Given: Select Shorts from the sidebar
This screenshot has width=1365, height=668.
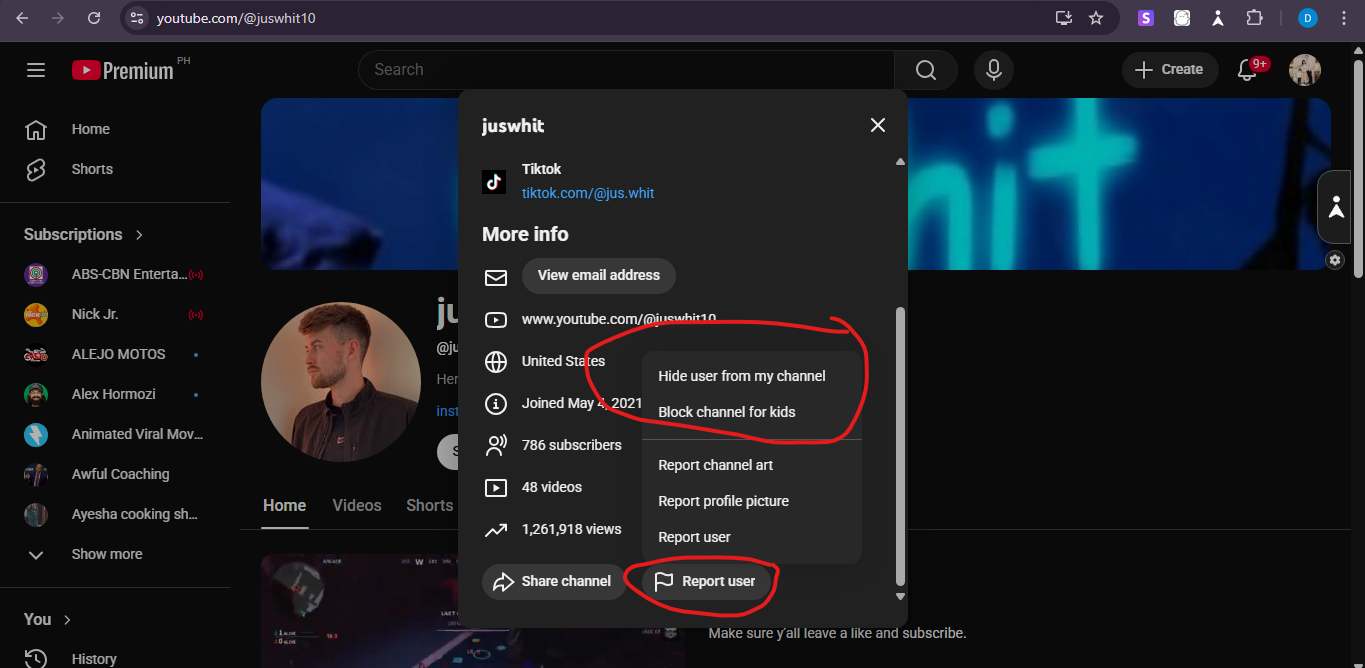Looking at the screenshot, I should (91, 169).
